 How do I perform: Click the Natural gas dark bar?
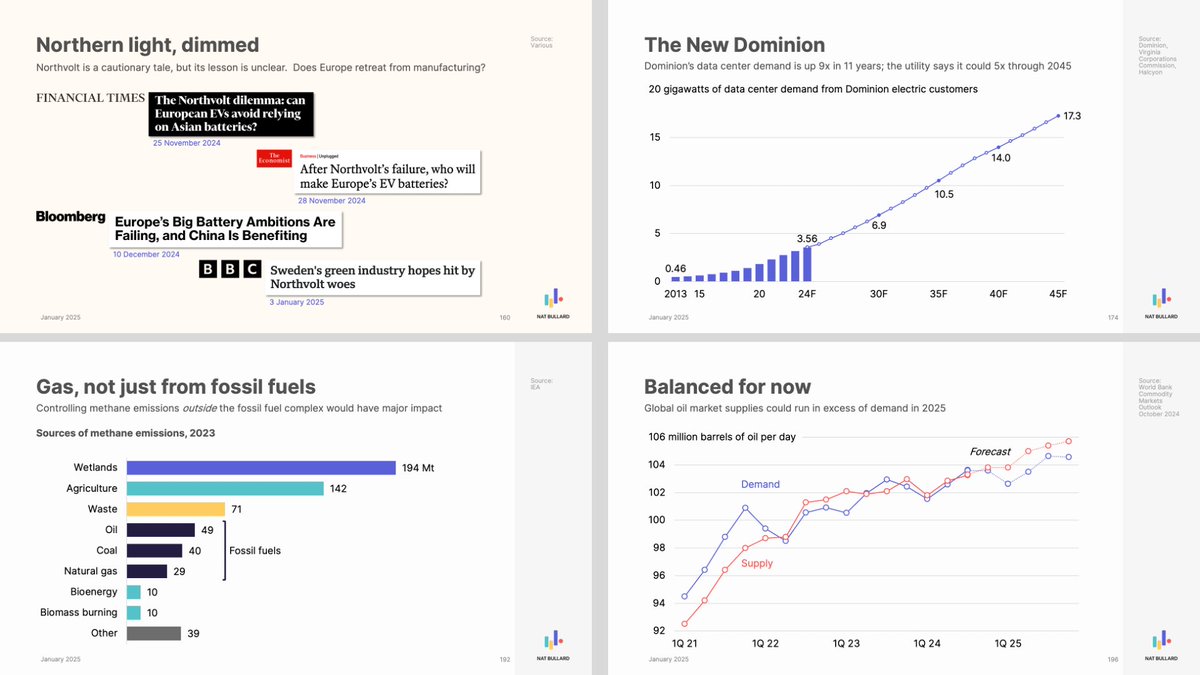click(147, 571)
